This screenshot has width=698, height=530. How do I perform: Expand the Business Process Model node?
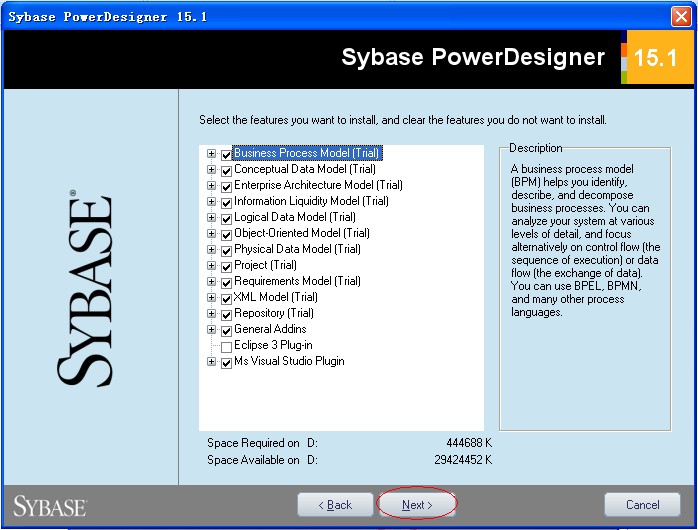[x=211, y=154]
